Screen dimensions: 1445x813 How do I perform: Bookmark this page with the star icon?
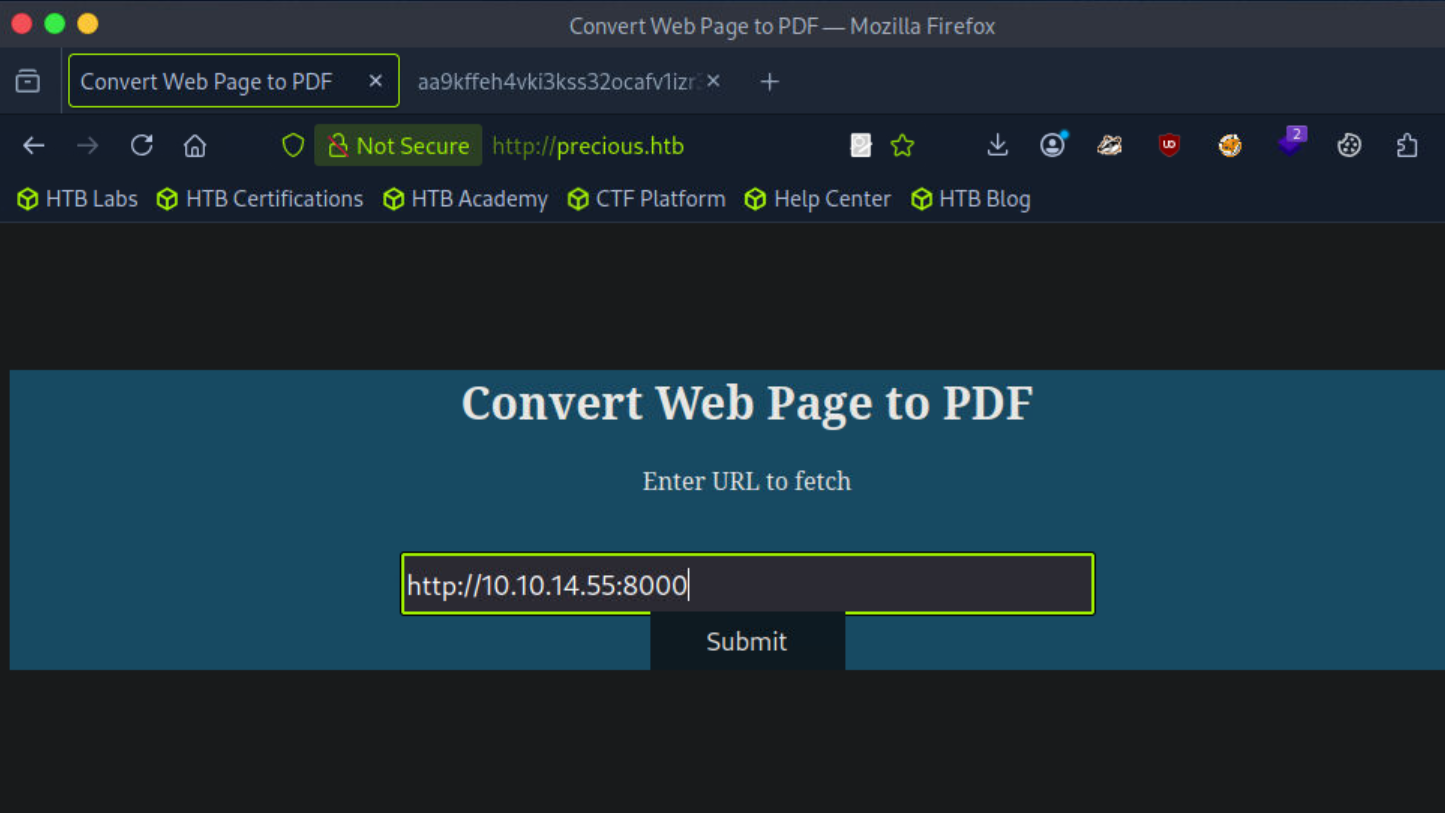click(903, 146)
